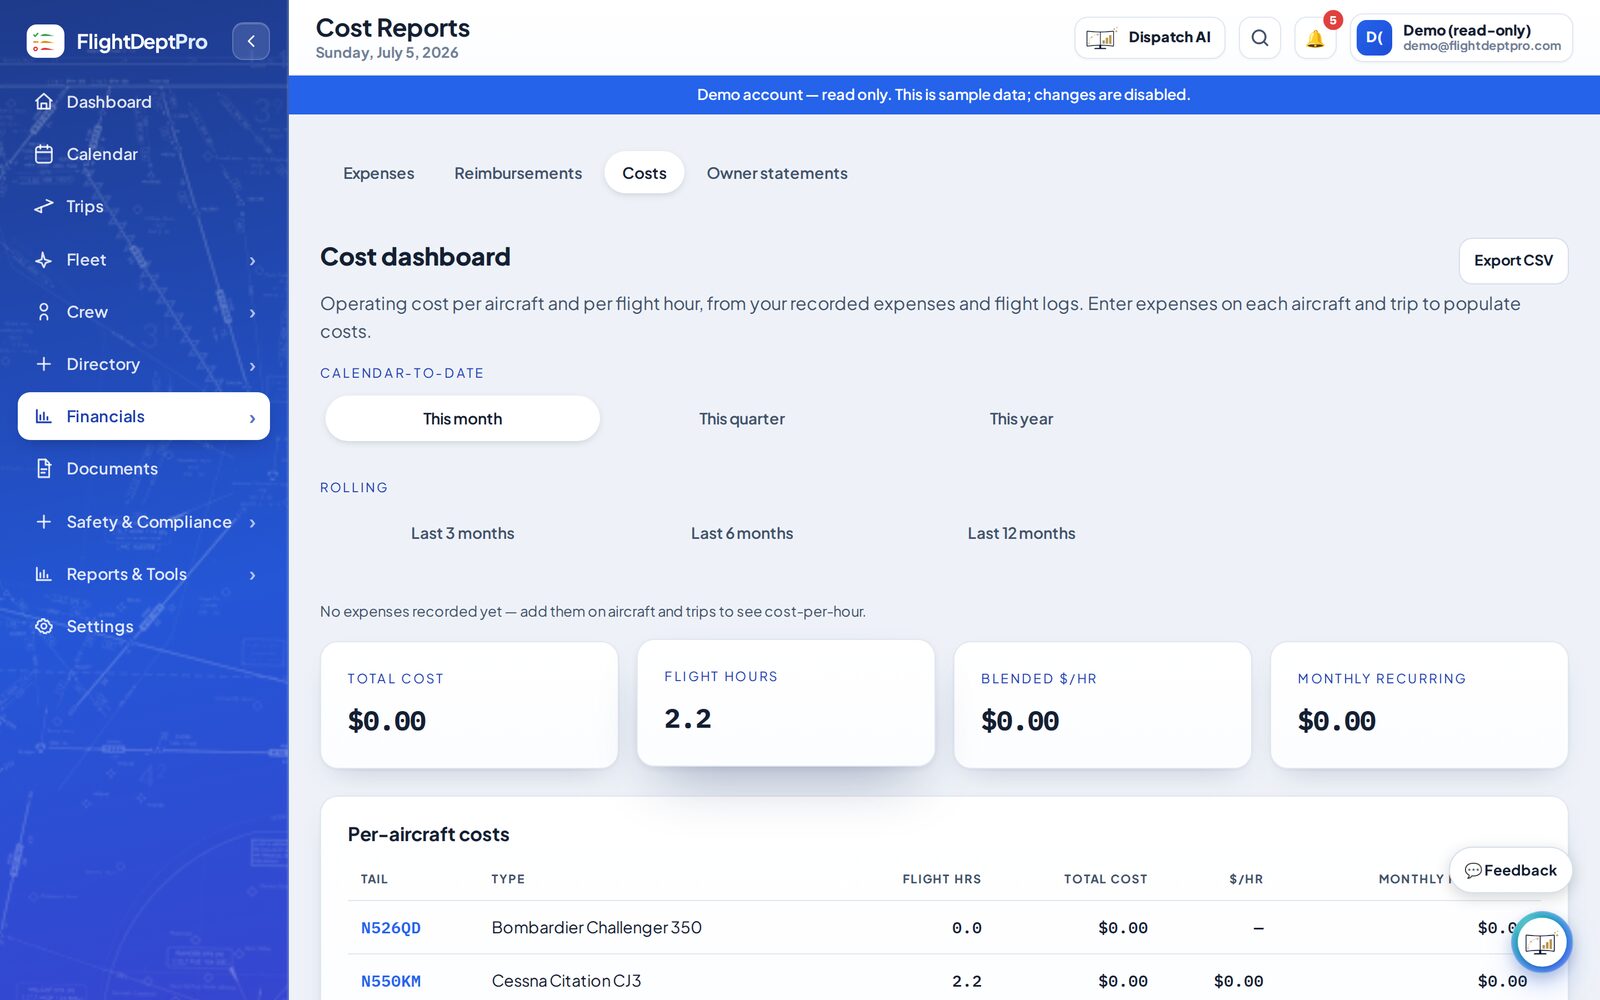
Task: Click the Directory plus icon
Action: tap(43, 364)
